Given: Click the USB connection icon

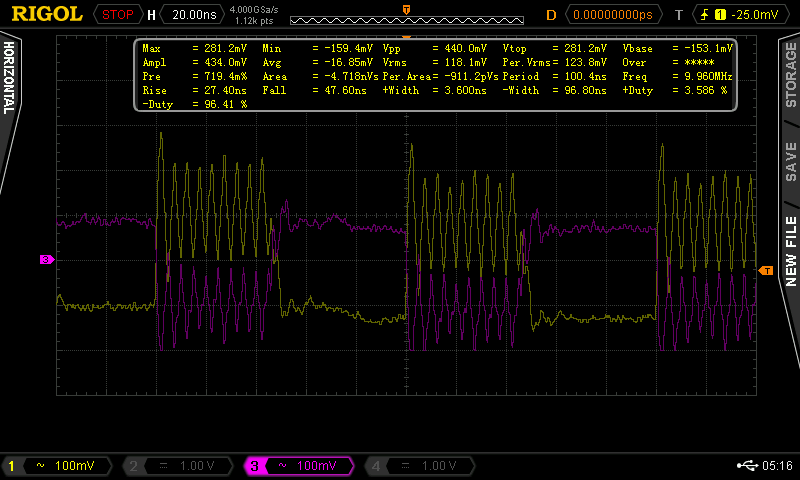Looking at the screenshot, I should pos(747,465).
